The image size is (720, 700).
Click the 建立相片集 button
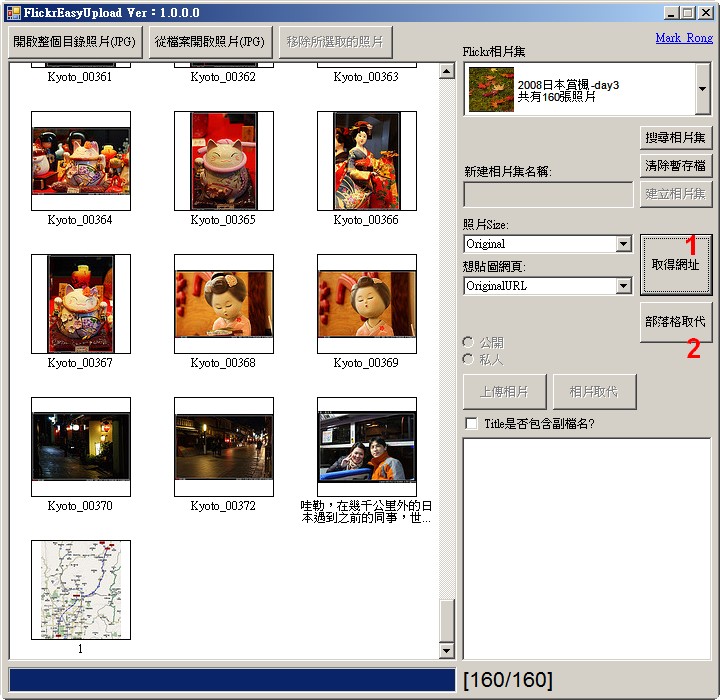(x=675, y=194)
